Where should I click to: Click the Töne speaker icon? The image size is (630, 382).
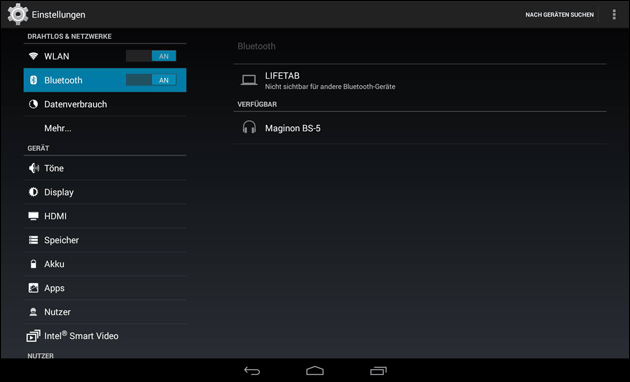[34, 168]
